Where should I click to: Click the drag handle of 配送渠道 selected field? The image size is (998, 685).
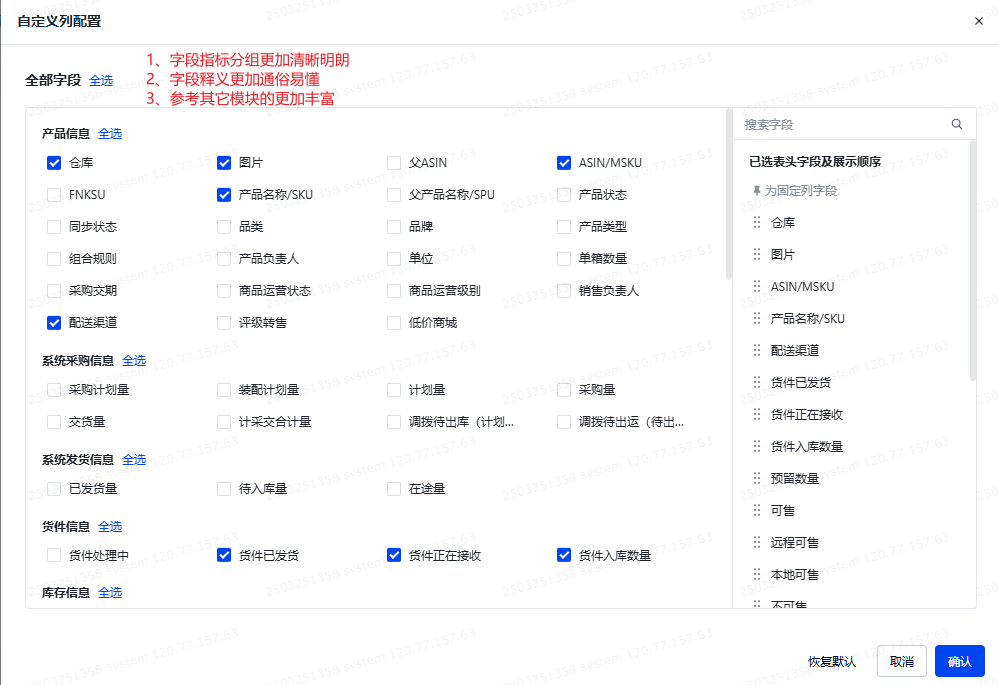[x=757, y=350]
